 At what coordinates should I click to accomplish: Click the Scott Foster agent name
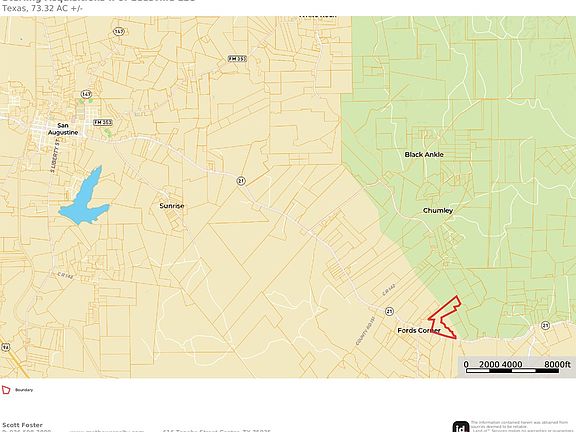point(22,425)
